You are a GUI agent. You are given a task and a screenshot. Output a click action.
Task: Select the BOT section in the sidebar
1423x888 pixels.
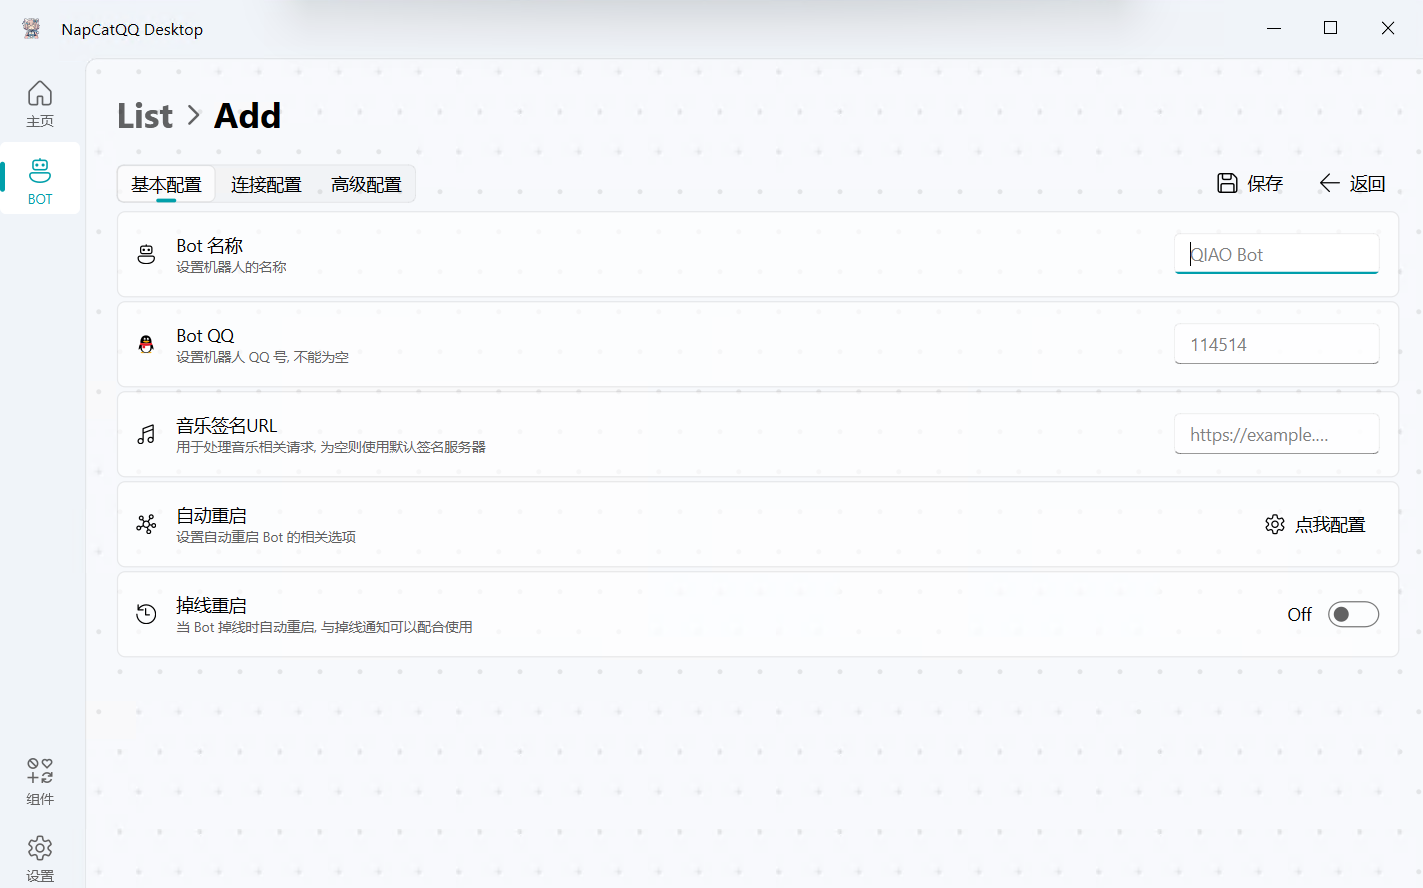click(40, 178)
